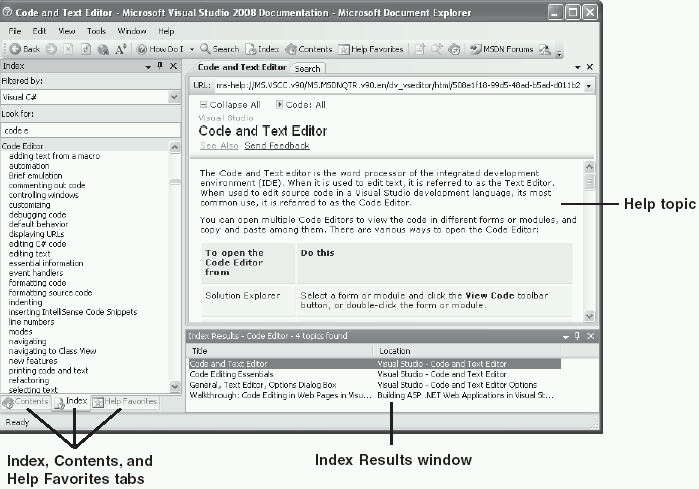Select 'adding text from a macro' index entry

point(54,156)
